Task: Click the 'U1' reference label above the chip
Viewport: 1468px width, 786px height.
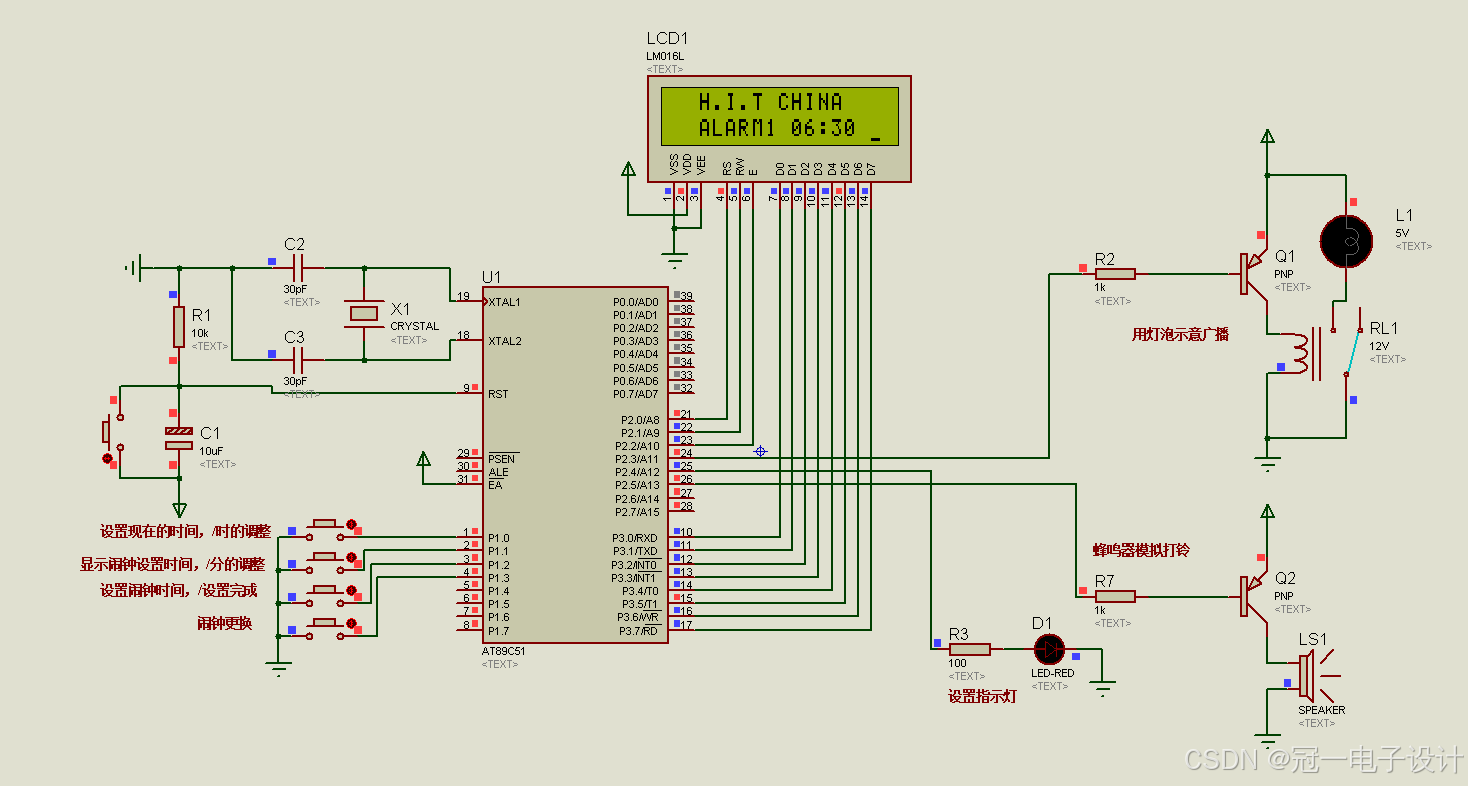Action: [491, 277]
